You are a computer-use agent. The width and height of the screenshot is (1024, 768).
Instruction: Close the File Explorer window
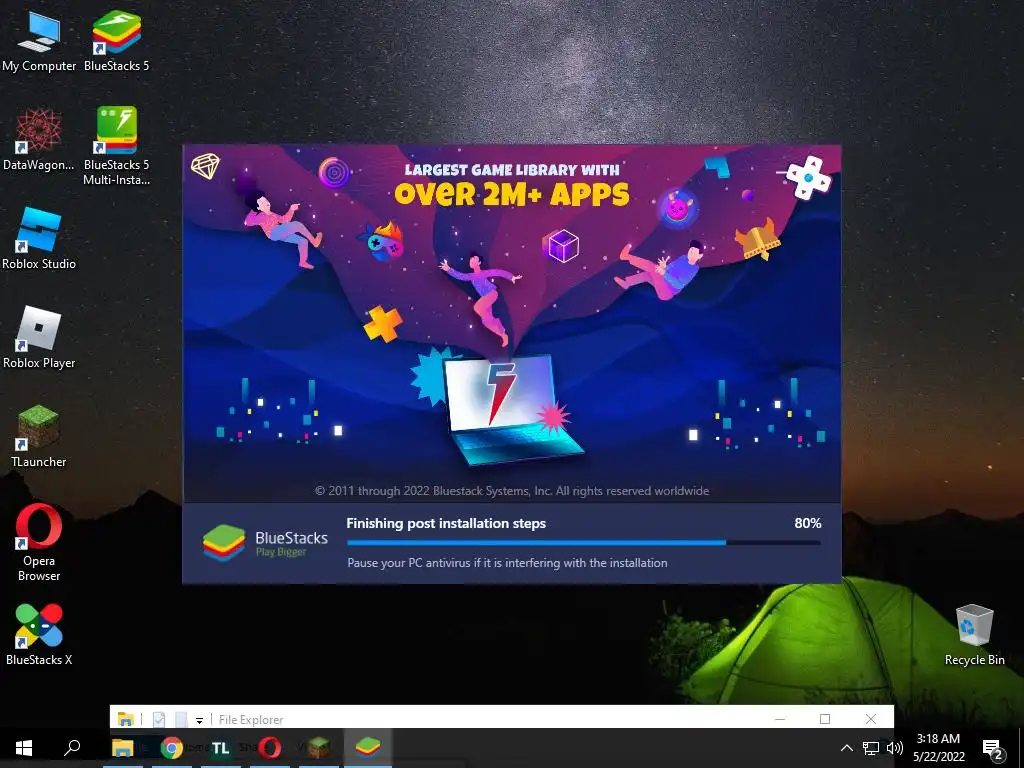(x=871, y=719)
